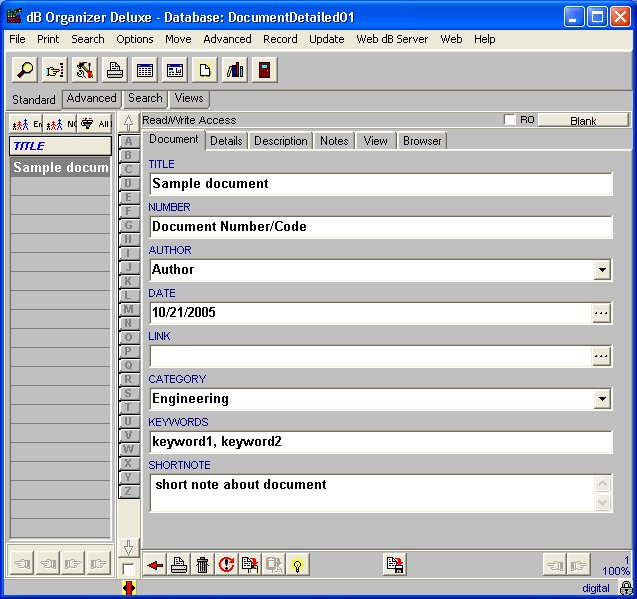
Task: Switch to the Description tab
Action: [x=280, y=141]
